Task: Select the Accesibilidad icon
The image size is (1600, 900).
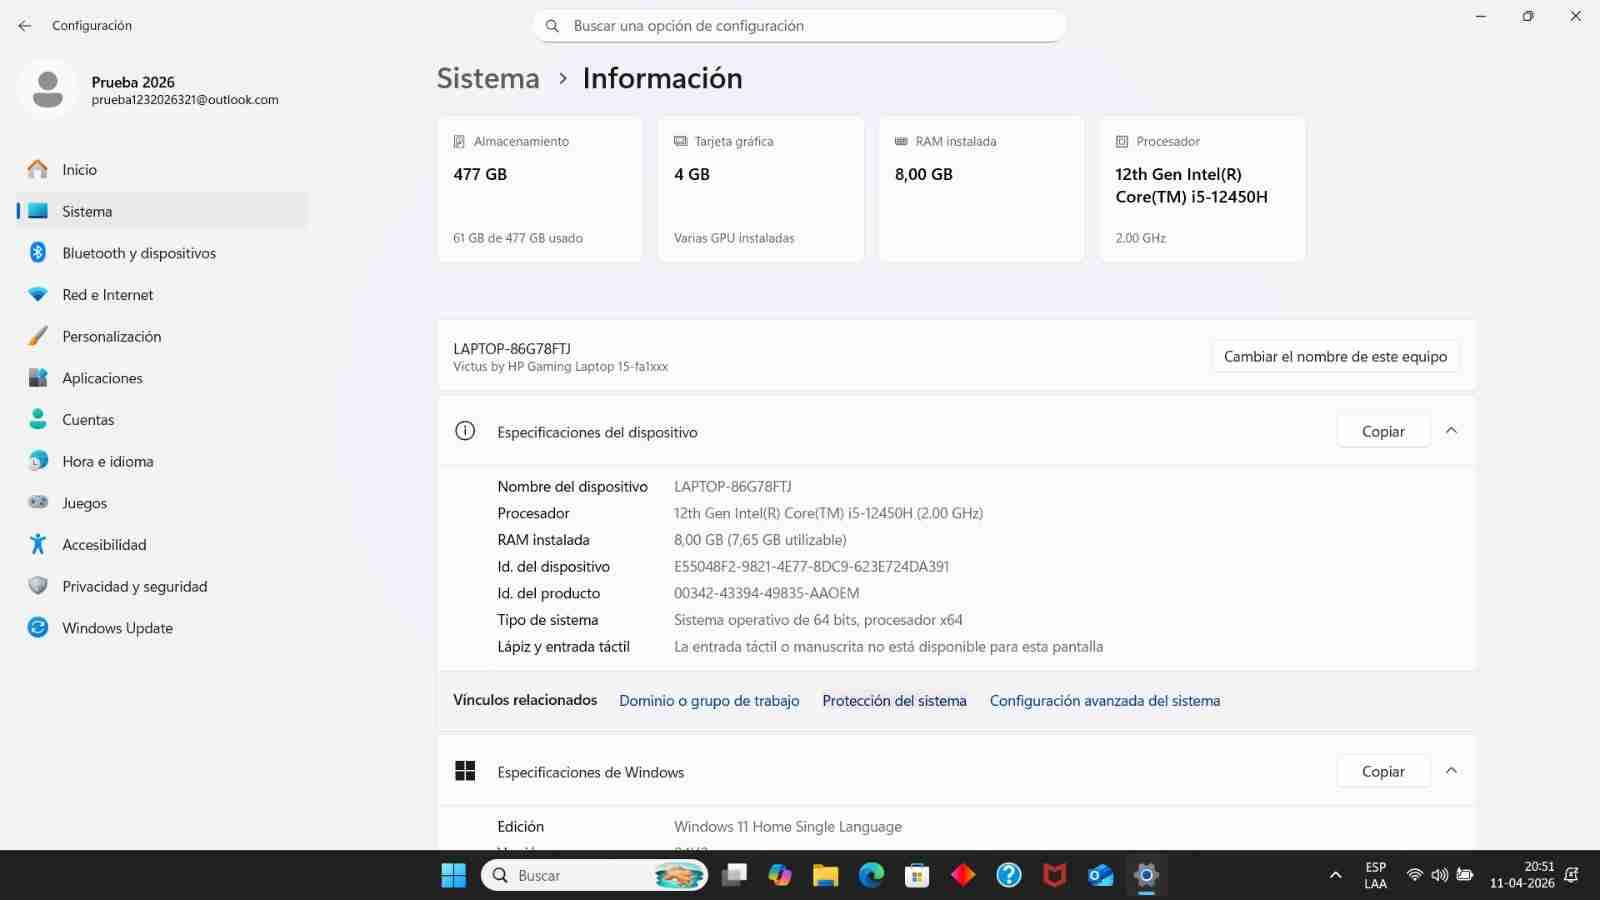Action: coord(38,544)
